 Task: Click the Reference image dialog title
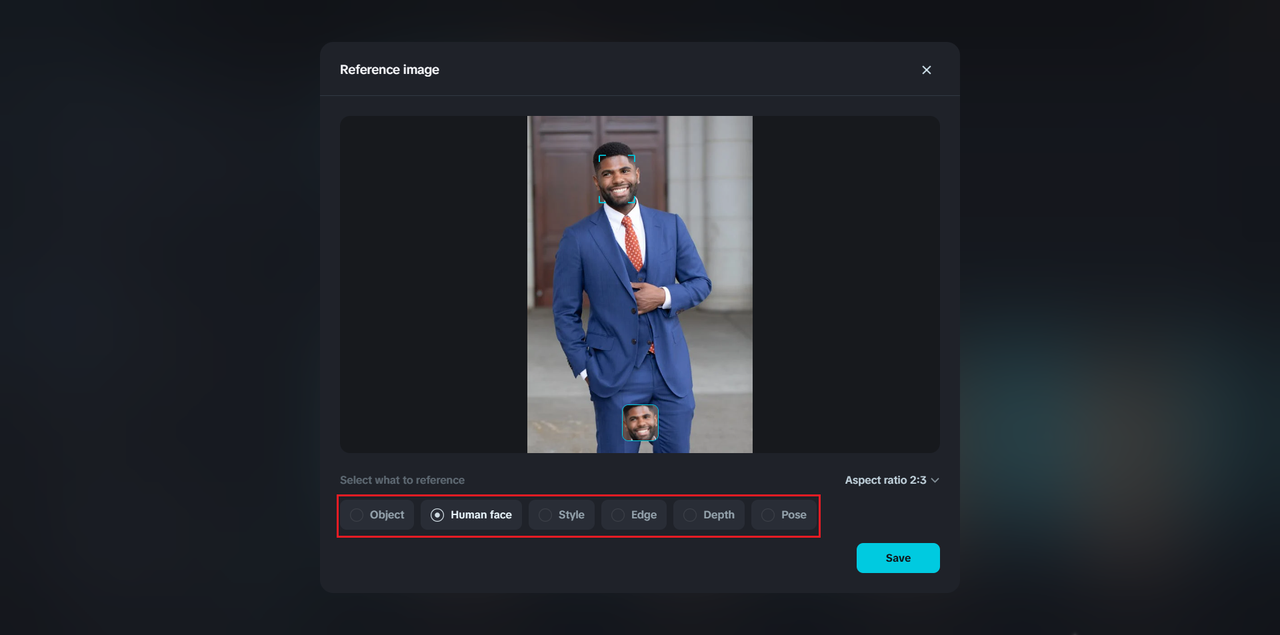pyautogui.click(x=389, y=70)
